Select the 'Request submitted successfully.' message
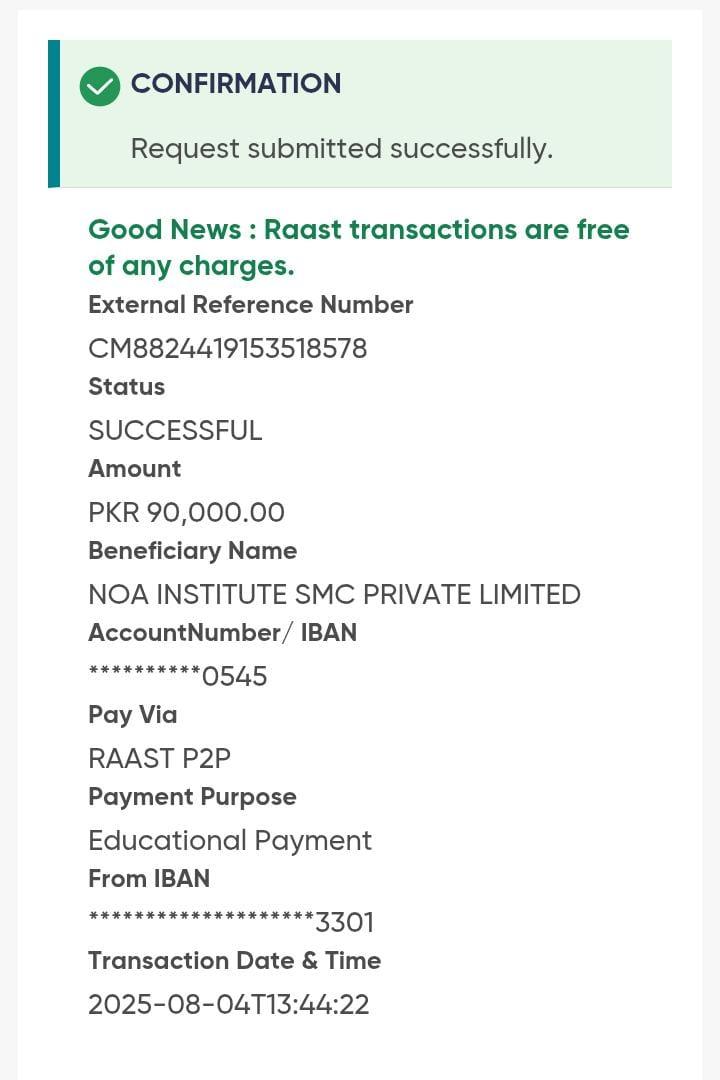The height and width of the screenshot is (1080, 720). 341,149
